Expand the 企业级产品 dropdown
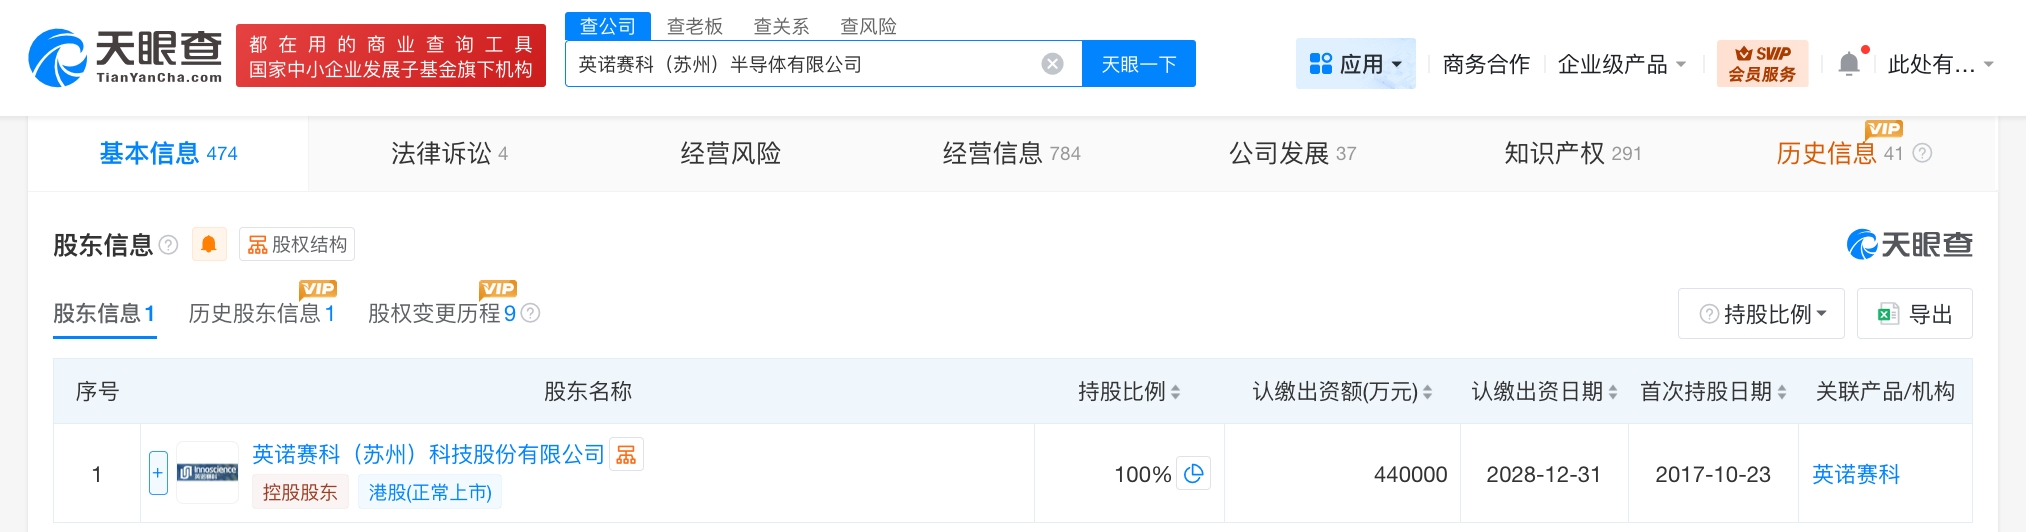 pyautogui.click(x=1621, y=64)
